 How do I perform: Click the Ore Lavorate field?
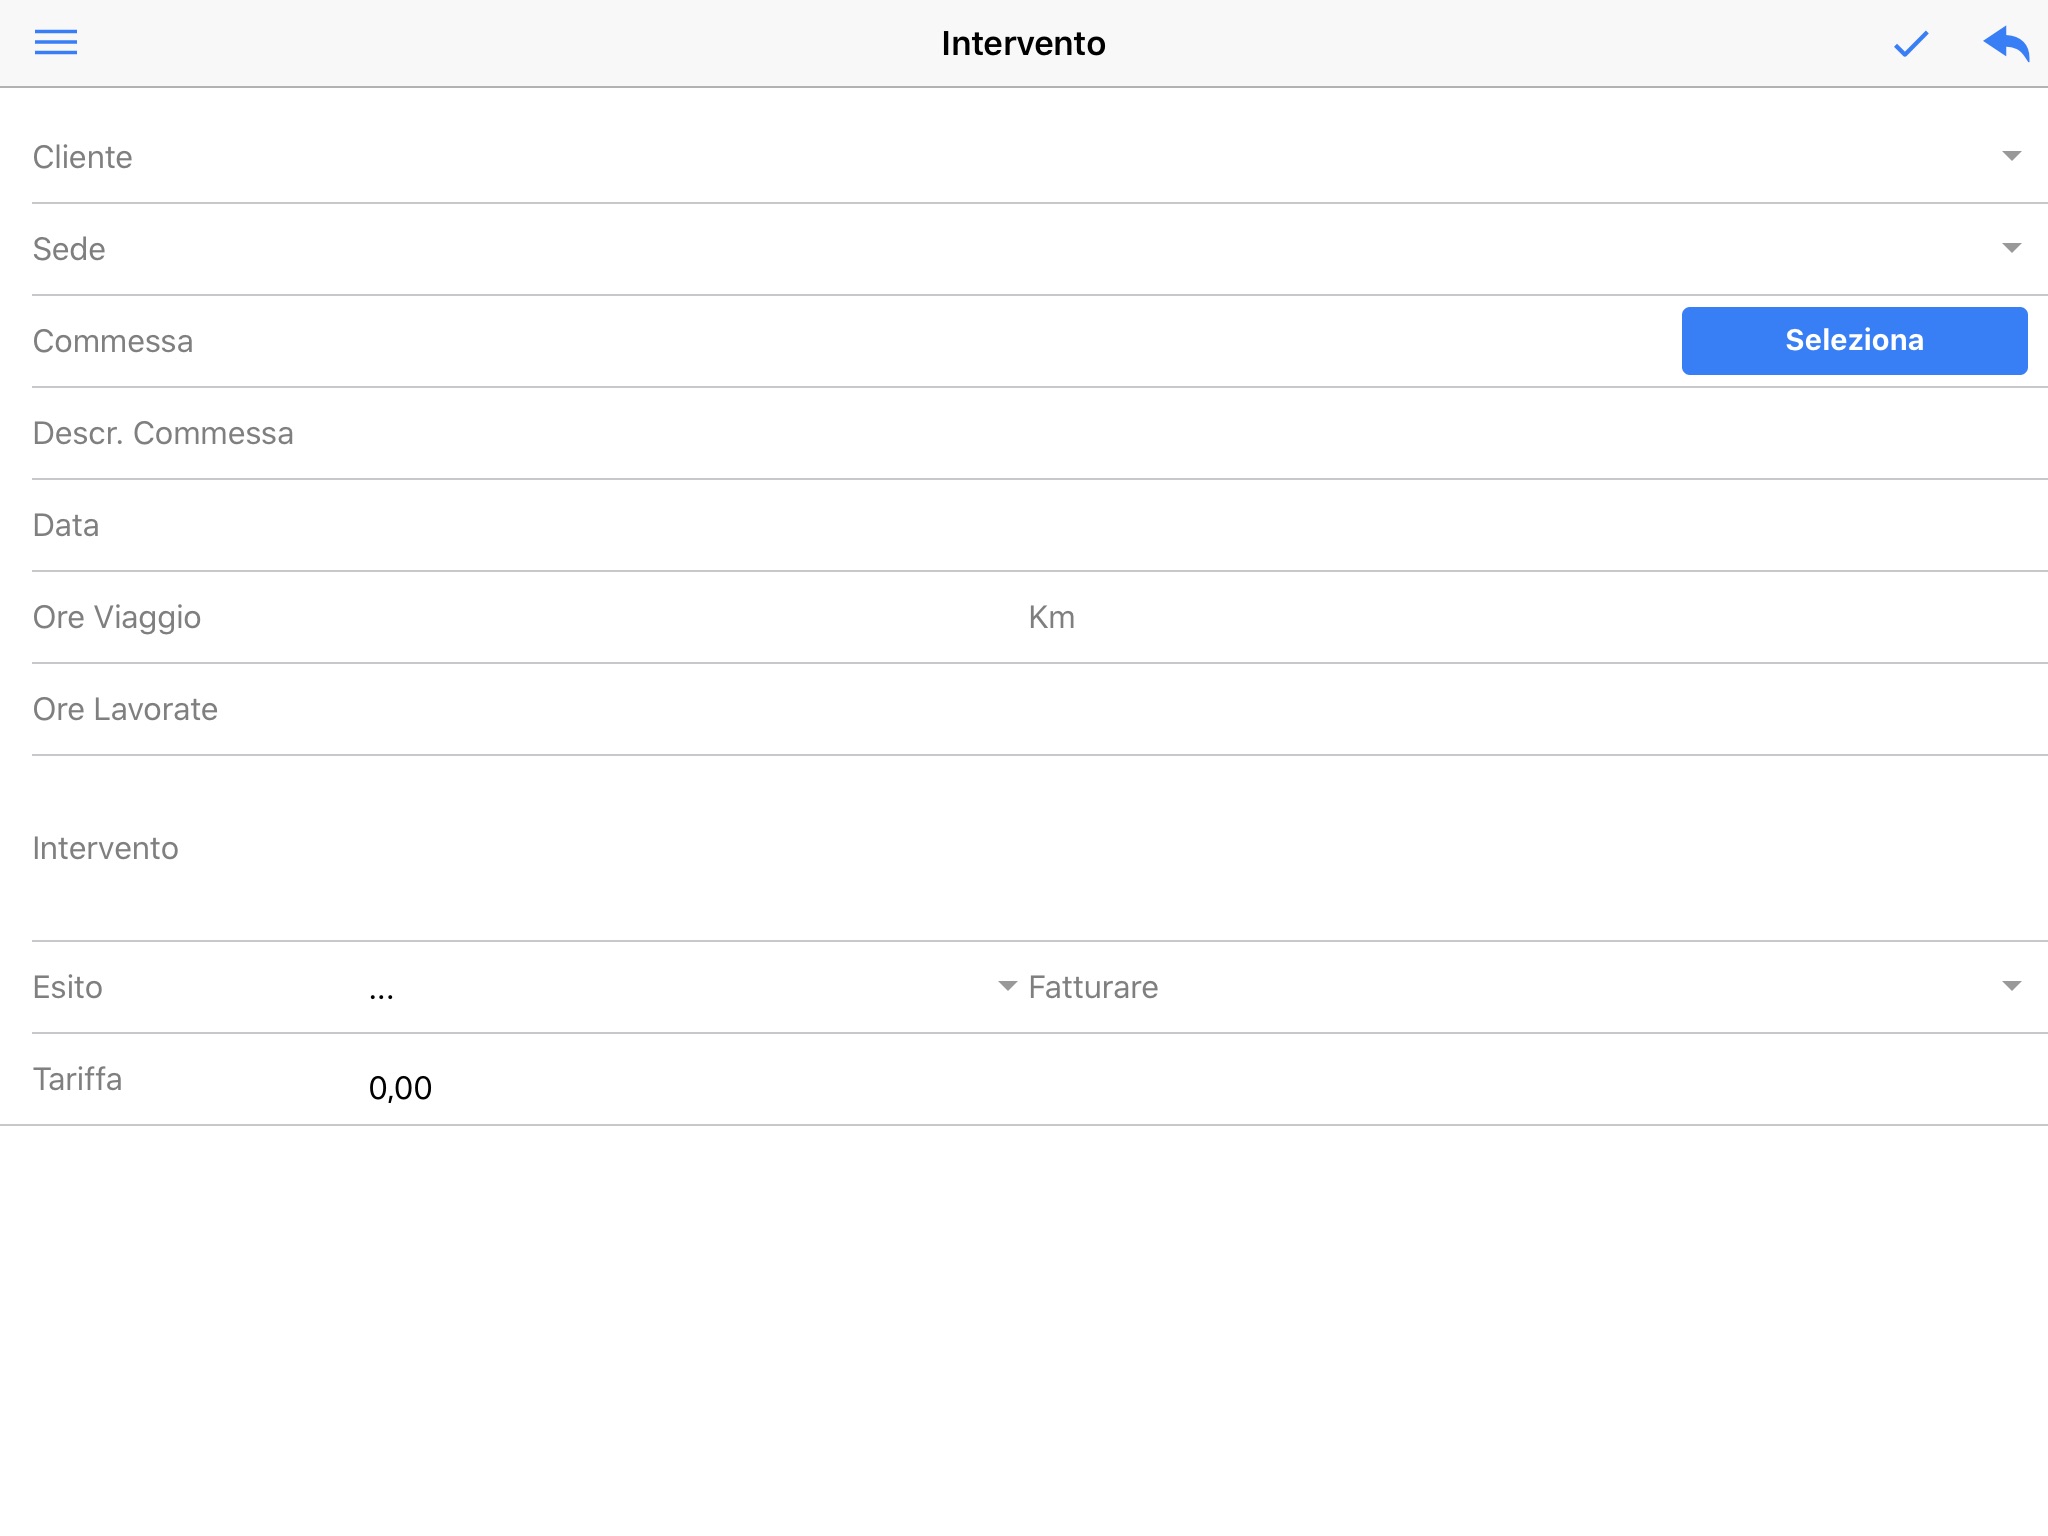[x=1040, y=709]
